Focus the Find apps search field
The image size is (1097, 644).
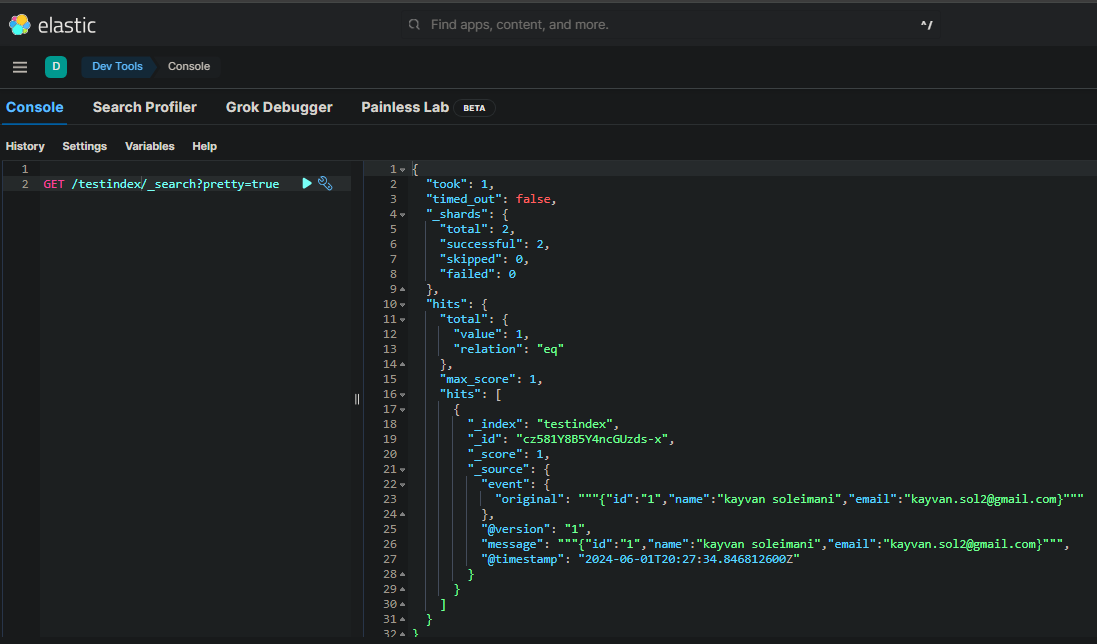670,24
